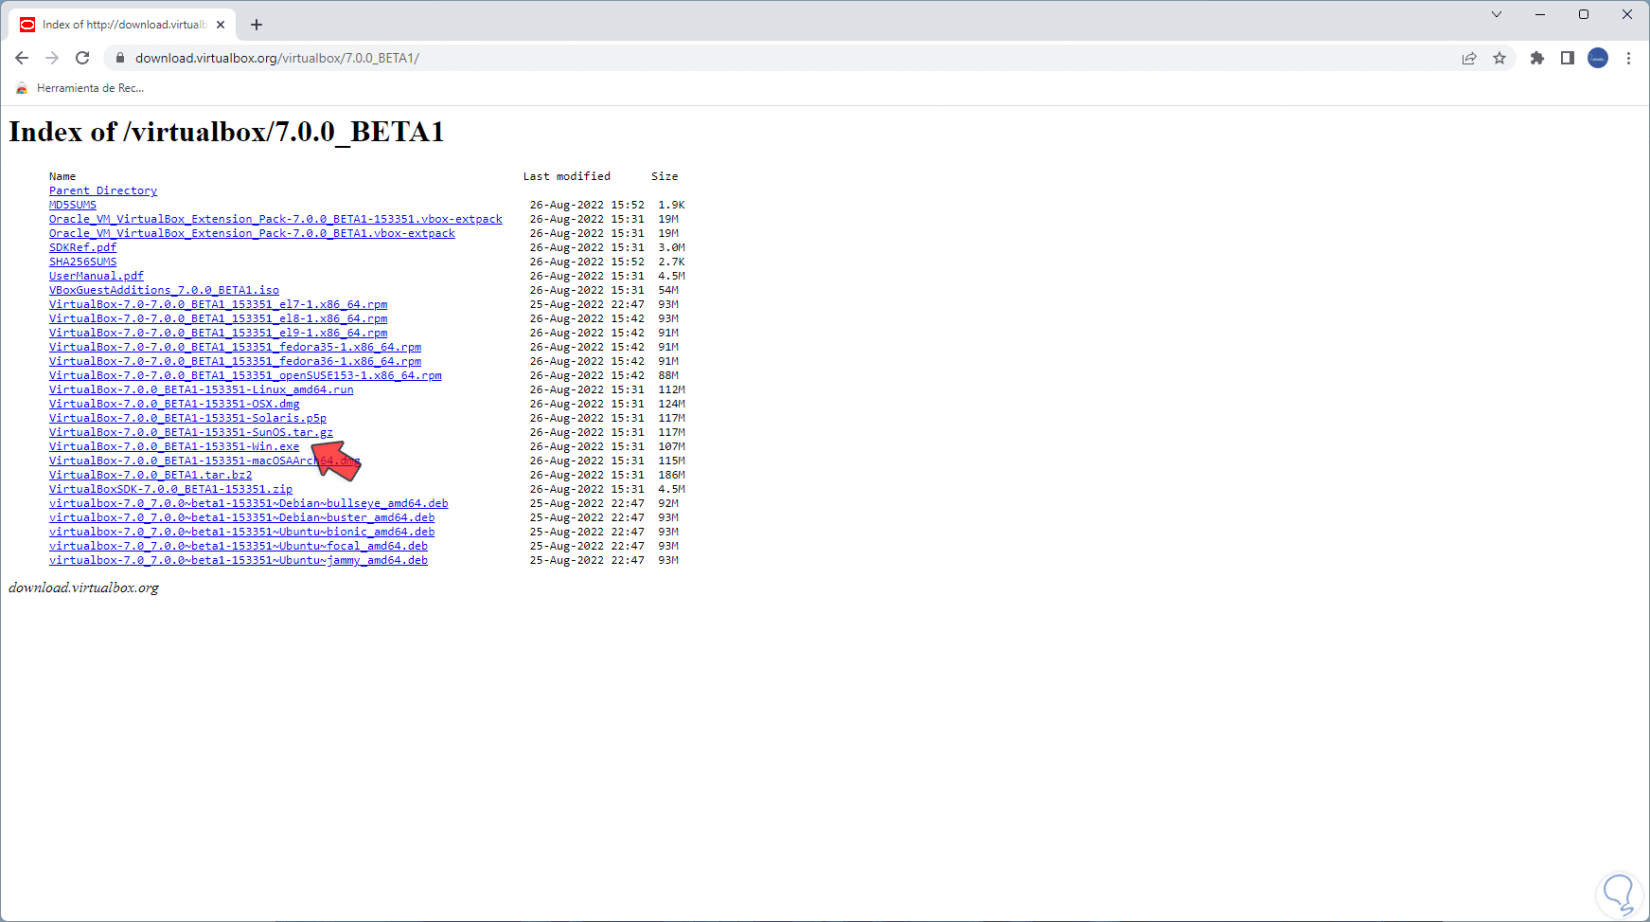Screen dimensions: 1650x922
Task: Download the SunOS.tar.gz archive
Action: coord(191,433)
